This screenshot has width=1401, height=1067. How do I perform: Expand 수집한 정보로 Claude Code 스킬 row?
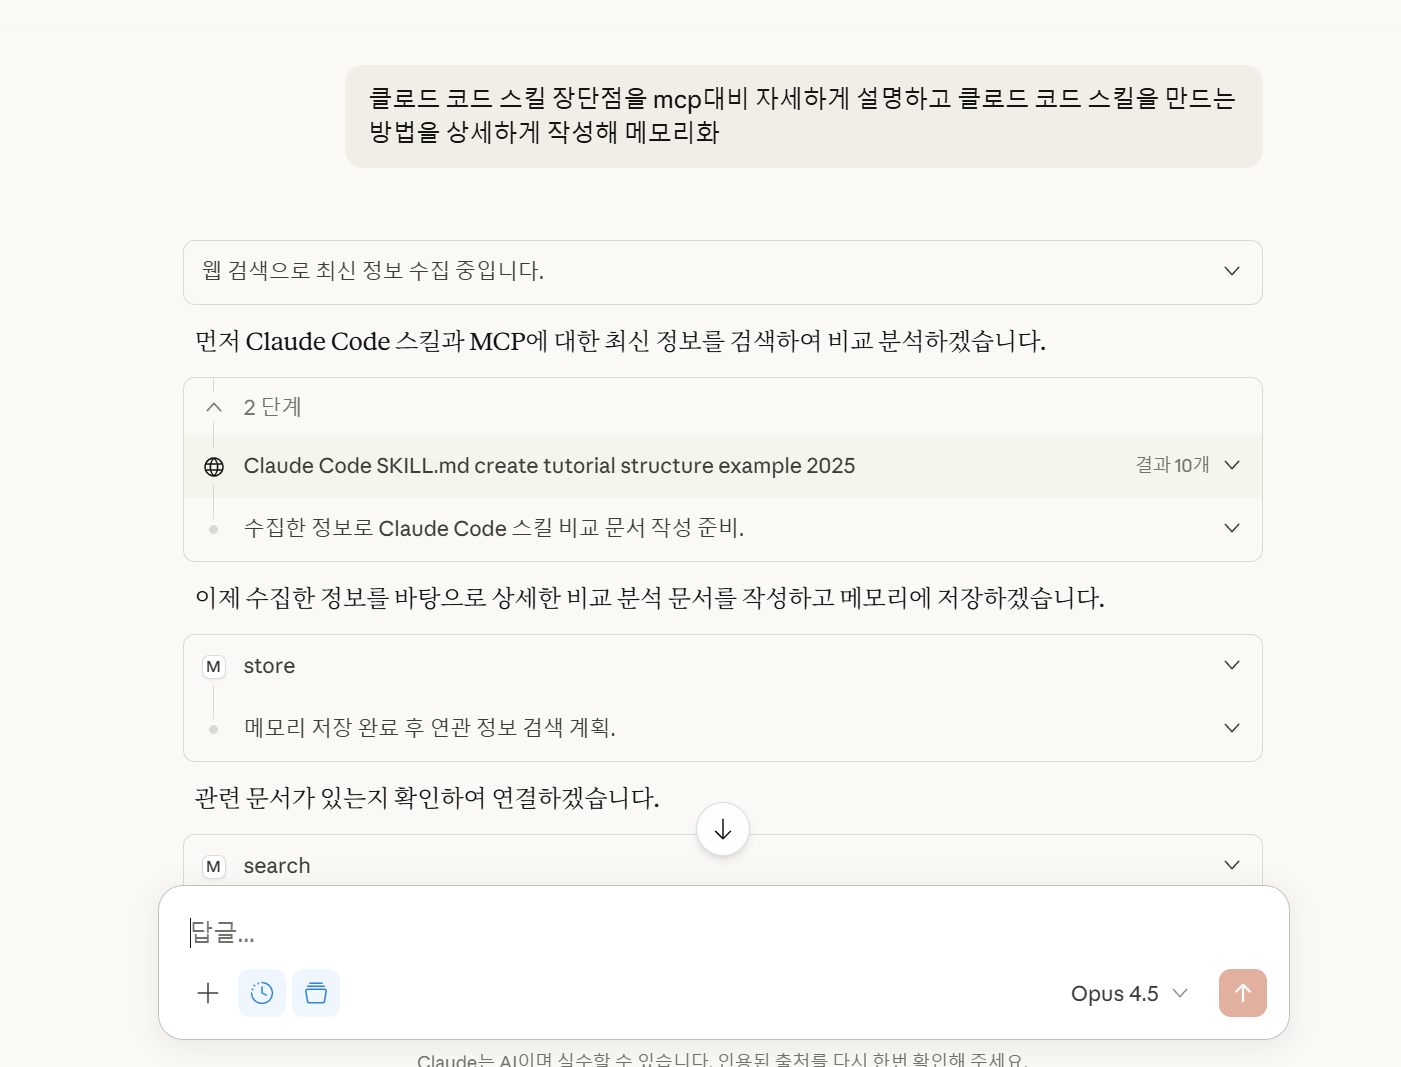coord(1232,528)
